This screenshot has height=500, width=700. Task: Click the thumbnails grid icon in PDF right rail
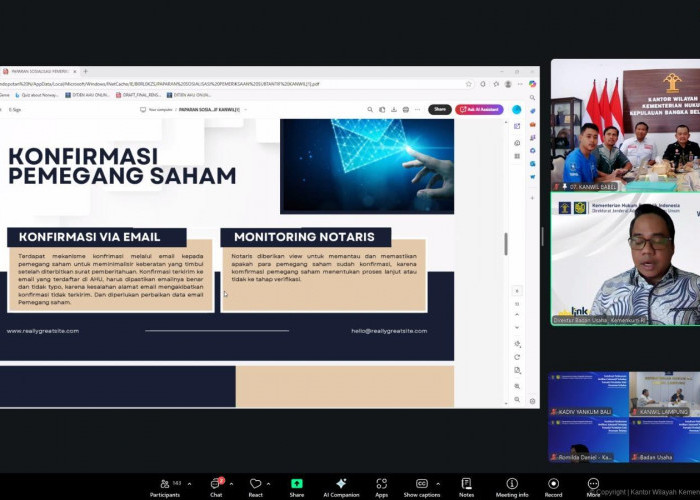(x=517, y=156)
